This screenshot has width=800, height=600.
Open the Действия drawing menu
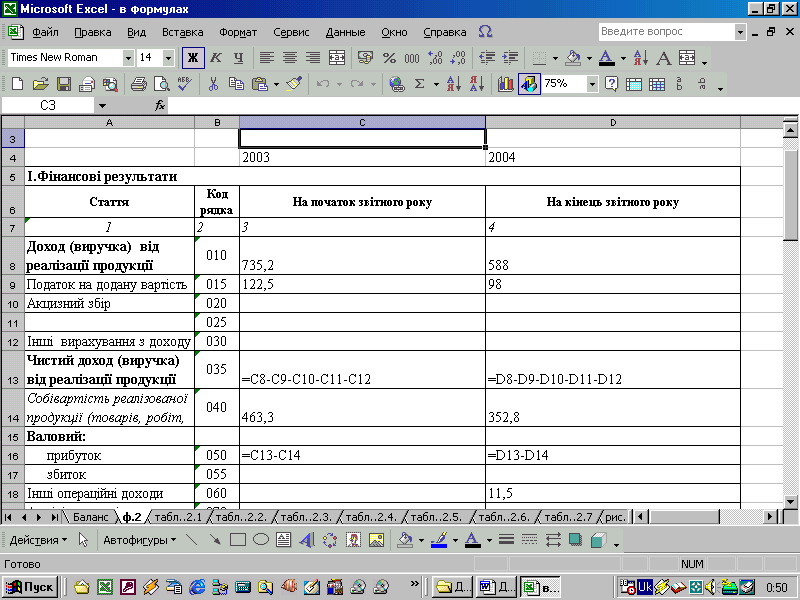click(38, 540)
